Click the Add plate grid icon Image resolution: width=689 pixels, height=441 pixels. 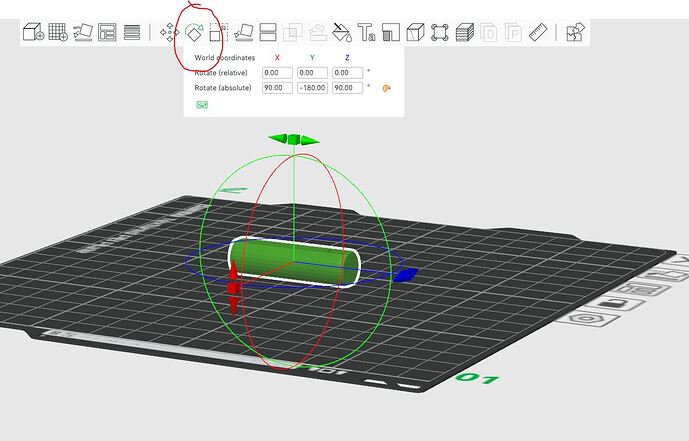[x=58, y=32]
